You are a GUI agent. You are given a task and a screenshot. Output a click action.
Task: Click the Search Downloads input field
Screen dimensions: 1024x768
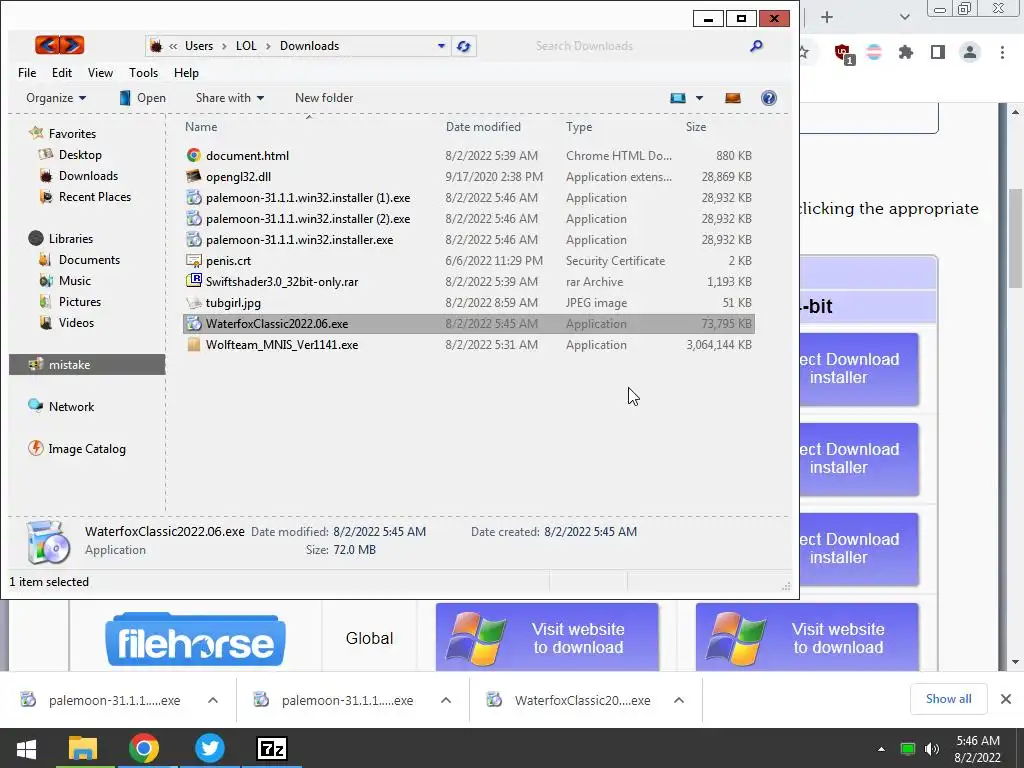point(640,46)
